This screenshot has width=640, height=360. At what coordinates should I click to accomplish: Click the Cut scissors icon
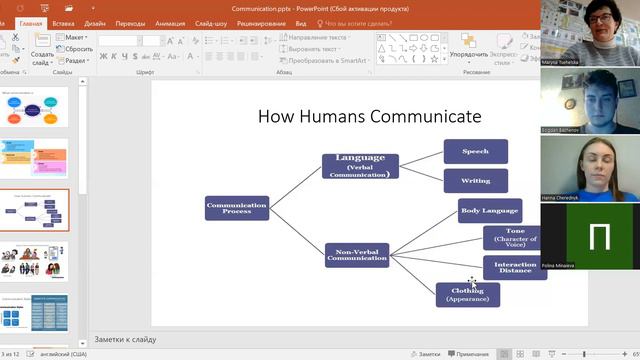pos(16,37)
